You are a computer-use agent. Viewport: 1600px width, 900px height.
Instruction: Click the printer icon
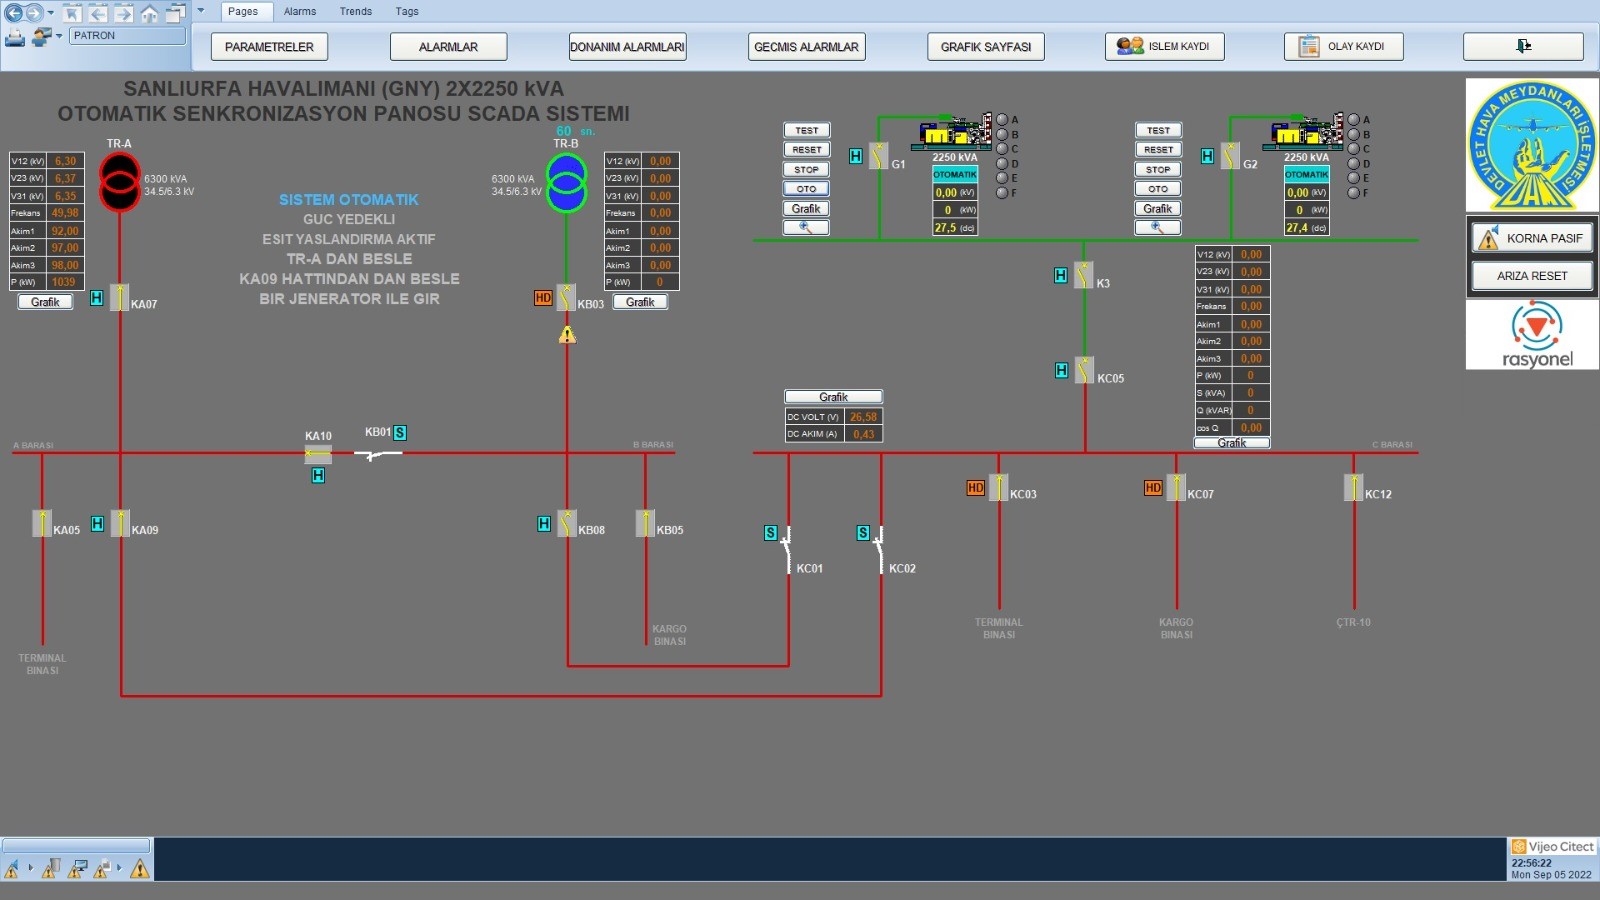click(x=15, y=37)
